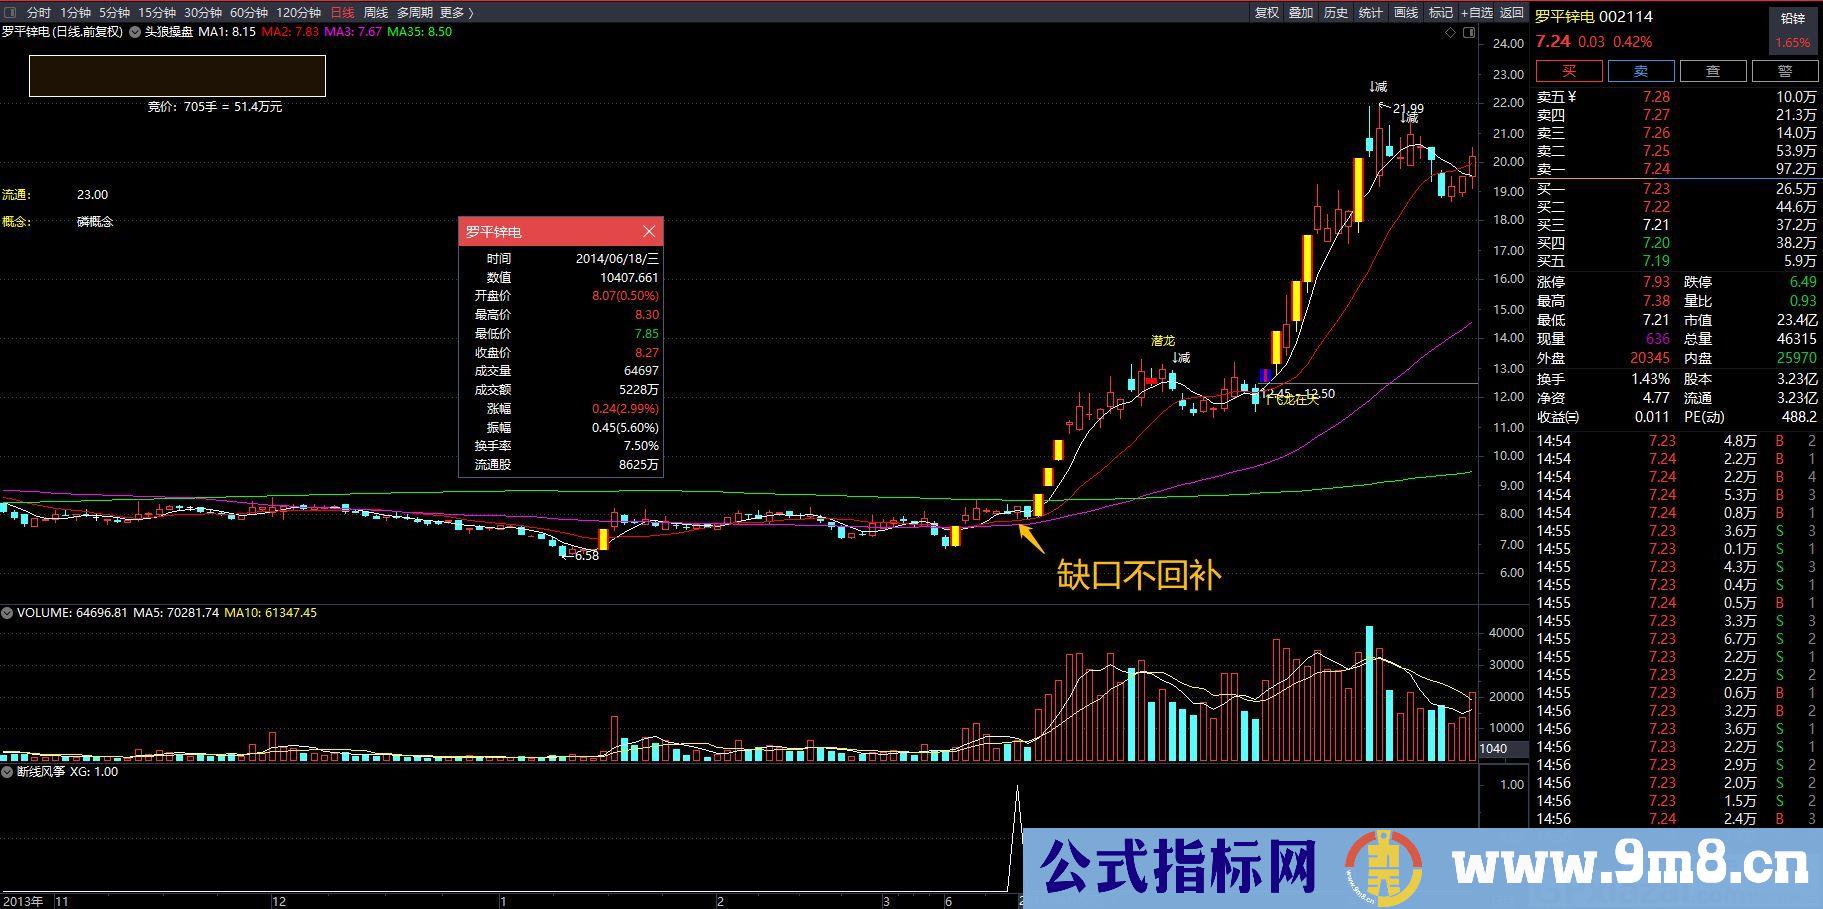This screenshot has width=1823, height=909.
Task: Click the diamond icon above the price axis
Action: [x=1451, y=33]
